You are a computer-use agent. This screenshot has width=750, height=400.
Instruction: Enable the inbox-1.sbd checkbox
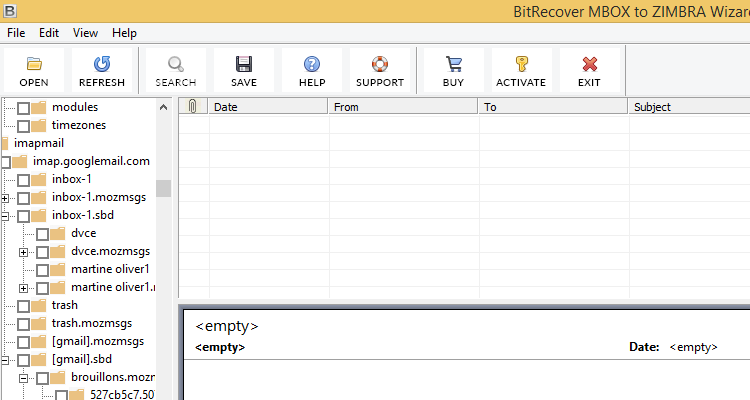tap(23, 216)
